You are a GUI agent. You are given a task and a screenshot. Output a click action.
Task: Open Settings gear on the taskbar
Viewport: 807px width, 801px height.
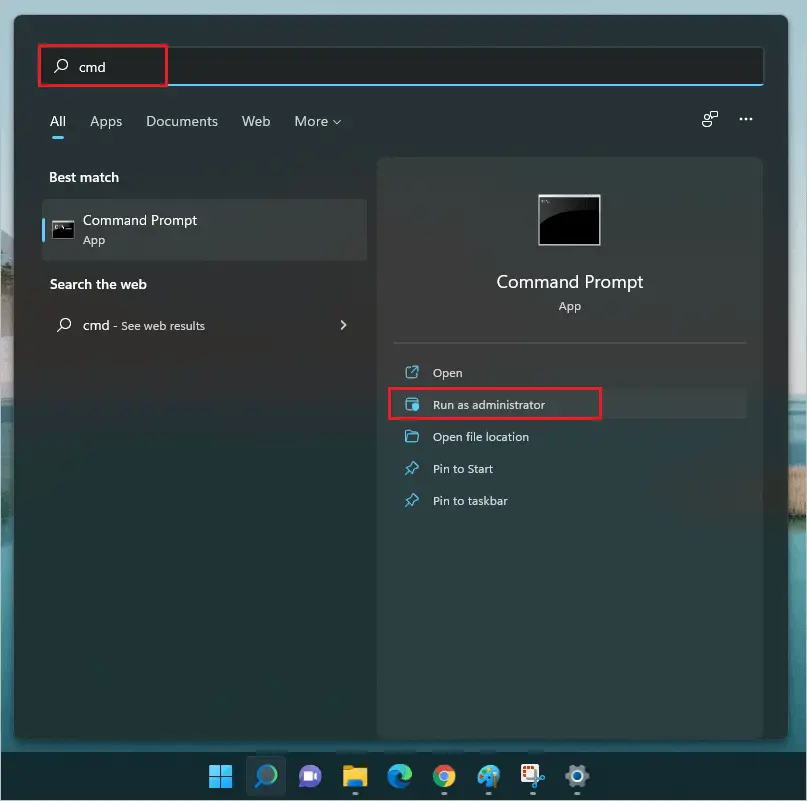click(x=577, y=776)
